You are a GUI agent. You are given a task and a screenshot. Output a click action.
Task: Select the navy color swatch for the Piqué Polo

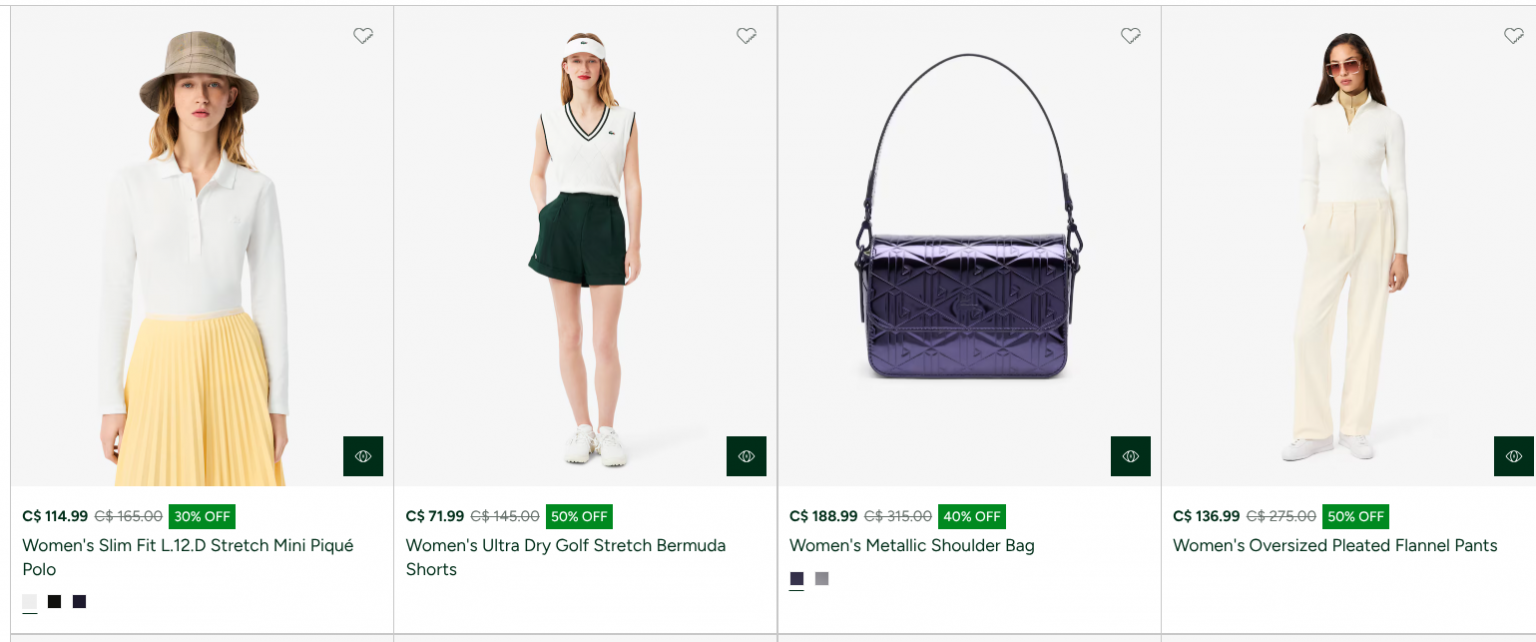79,601
